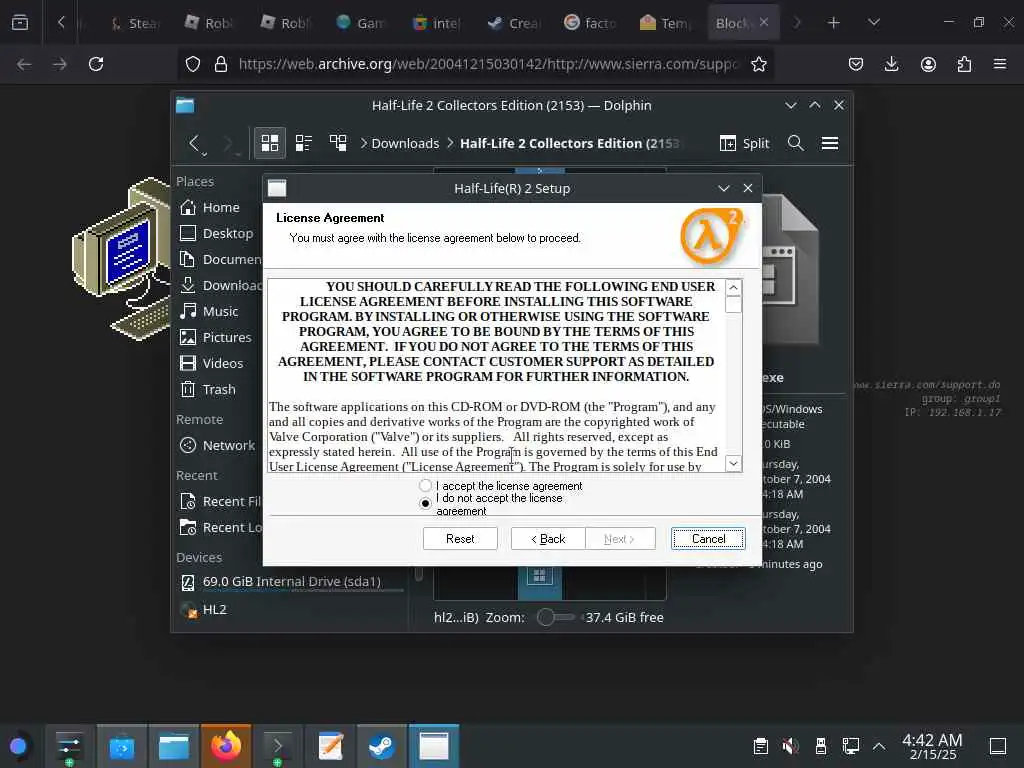
Task: Reload the page in Firefox
Action: point(96,64)
